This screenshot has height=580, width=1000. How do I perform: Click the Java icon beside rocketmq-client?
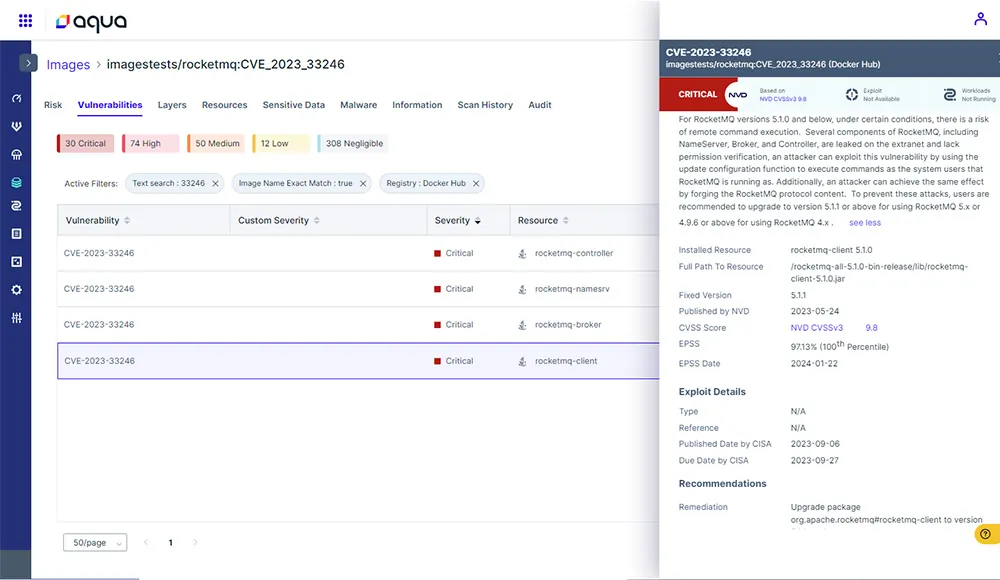pos(522,361)
